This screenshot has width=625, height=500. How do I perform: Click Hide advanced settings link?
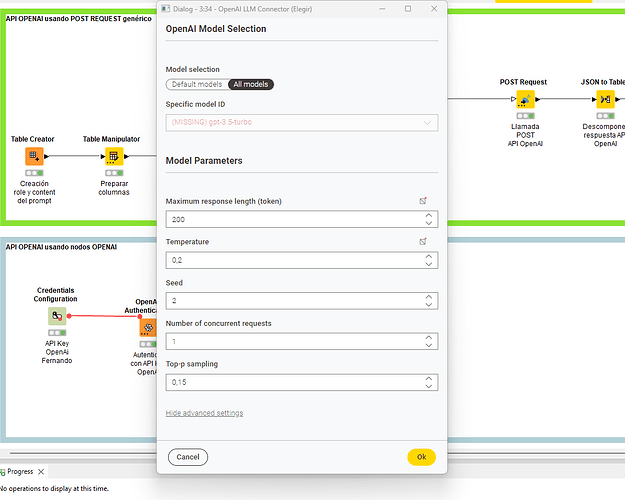pyautogui.click(x=204, y=413)
